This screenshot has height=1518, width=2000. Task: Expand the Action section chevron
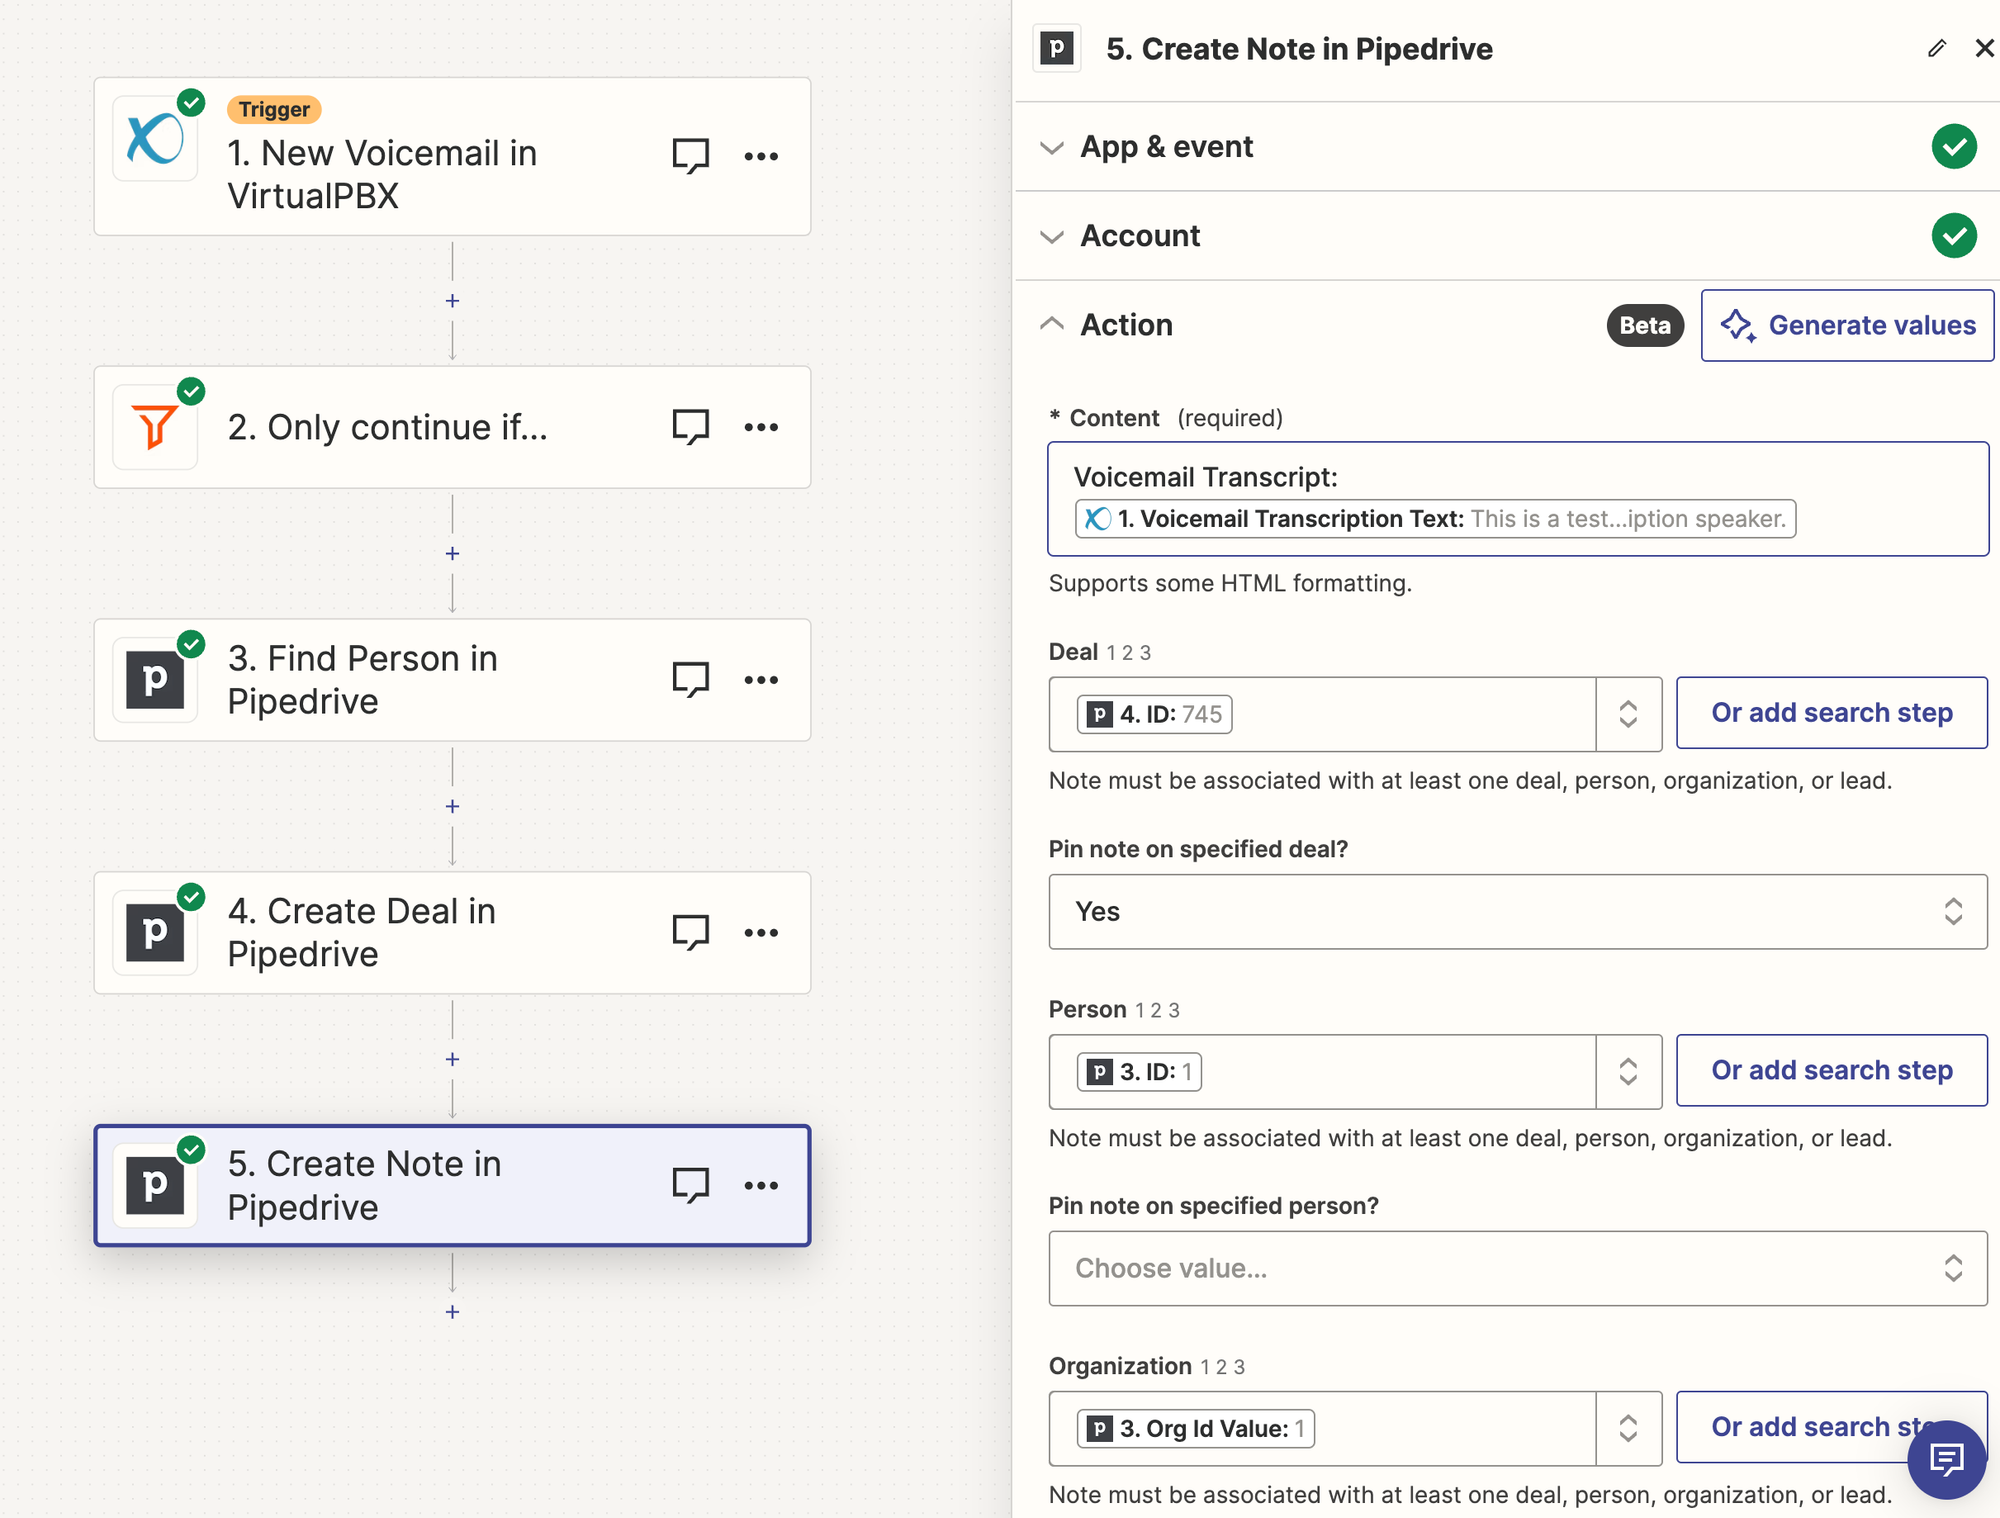click(x=1054, y=325)
